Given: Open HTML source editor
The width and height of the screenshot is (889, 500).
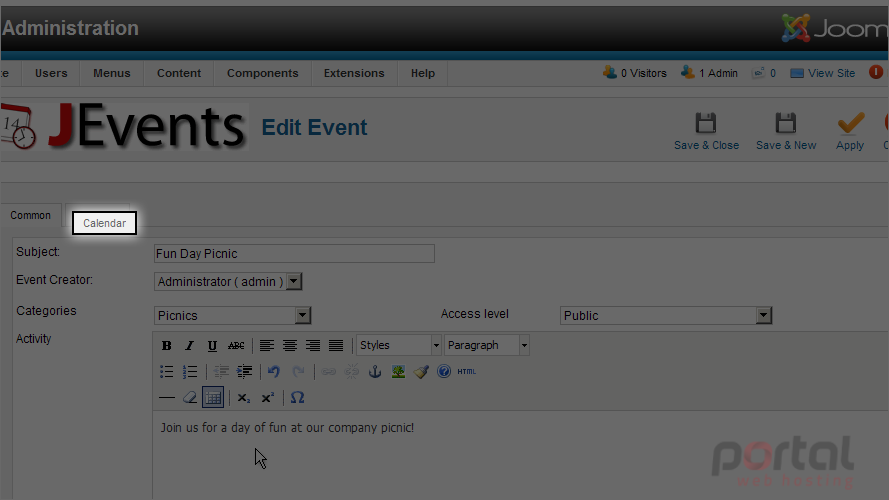Looking at the screenshot, I should click(x=467, y=372).
